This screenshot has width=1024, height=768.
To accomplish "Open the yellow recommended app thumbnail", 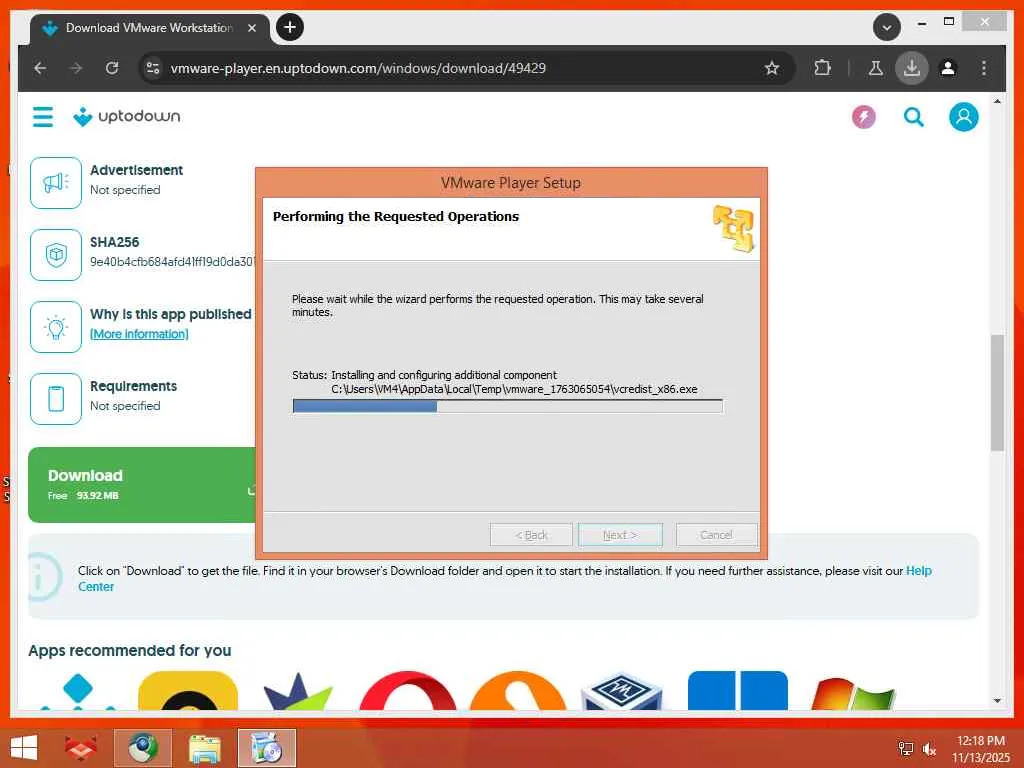I will (x=188, y=691).
